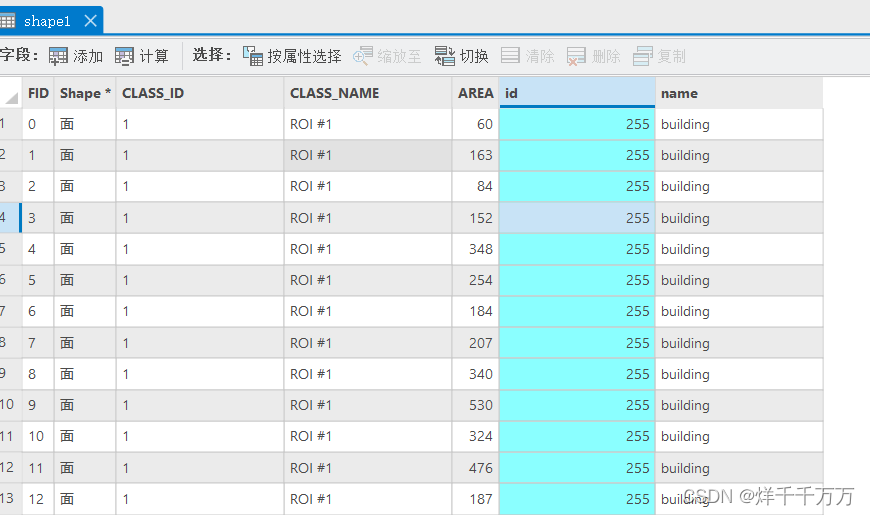This screenshot has width=870, height=515.
Task: Click the FID column header
Action: [x=38, y=93]
